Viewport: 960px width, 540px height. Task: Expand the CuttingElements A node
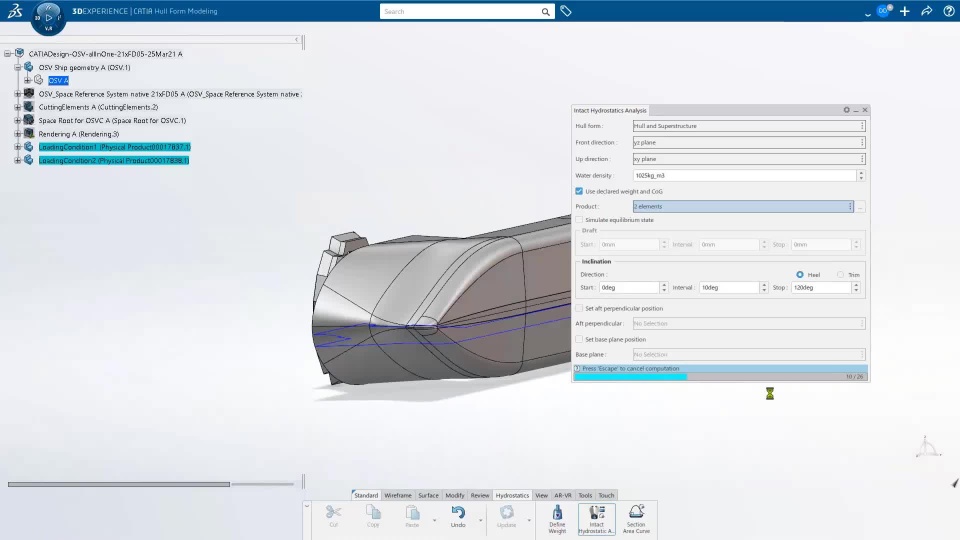[x=17, y=107]
